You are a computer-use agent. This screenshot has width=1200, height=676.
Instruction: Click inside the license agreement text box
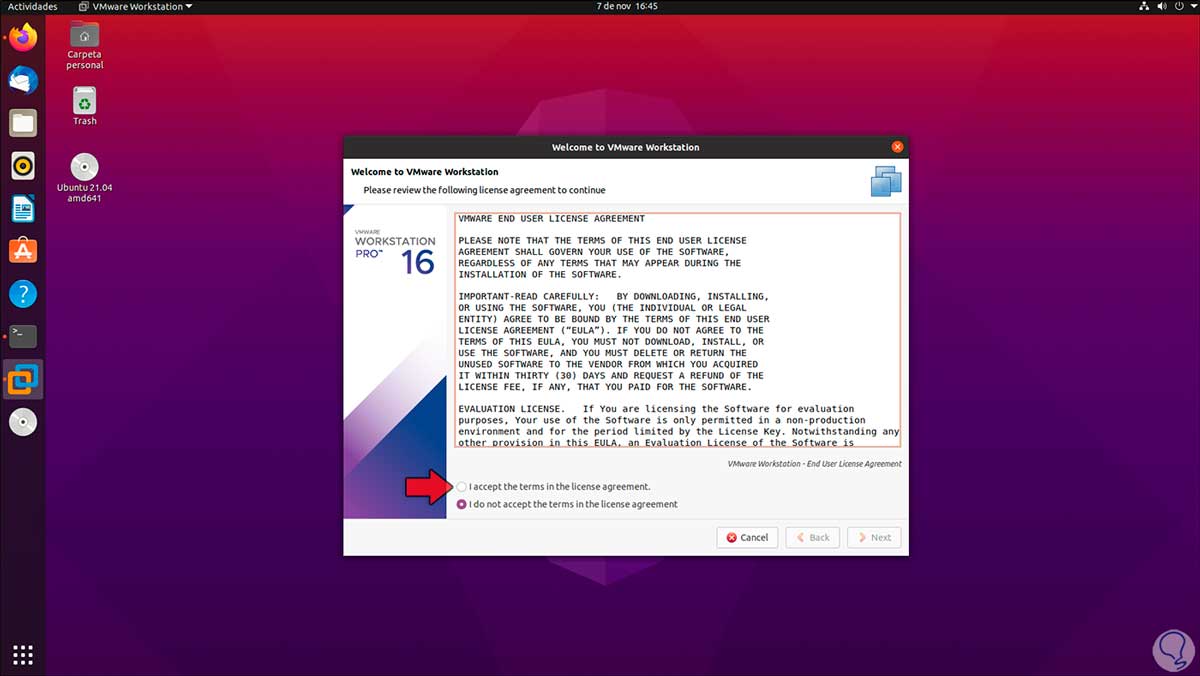coord(678,329)
